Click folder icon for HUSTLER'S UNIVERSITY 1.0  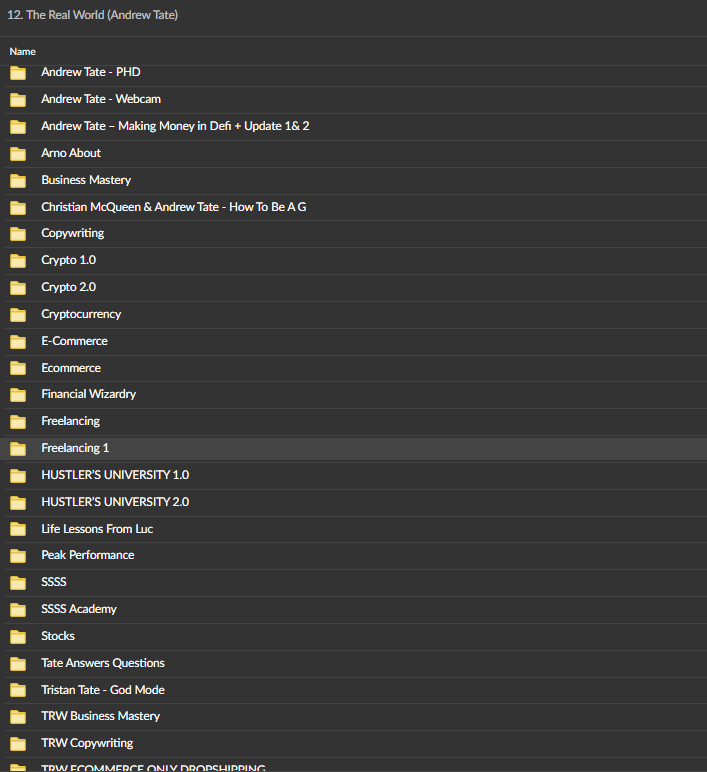click(x=18, y=476)
